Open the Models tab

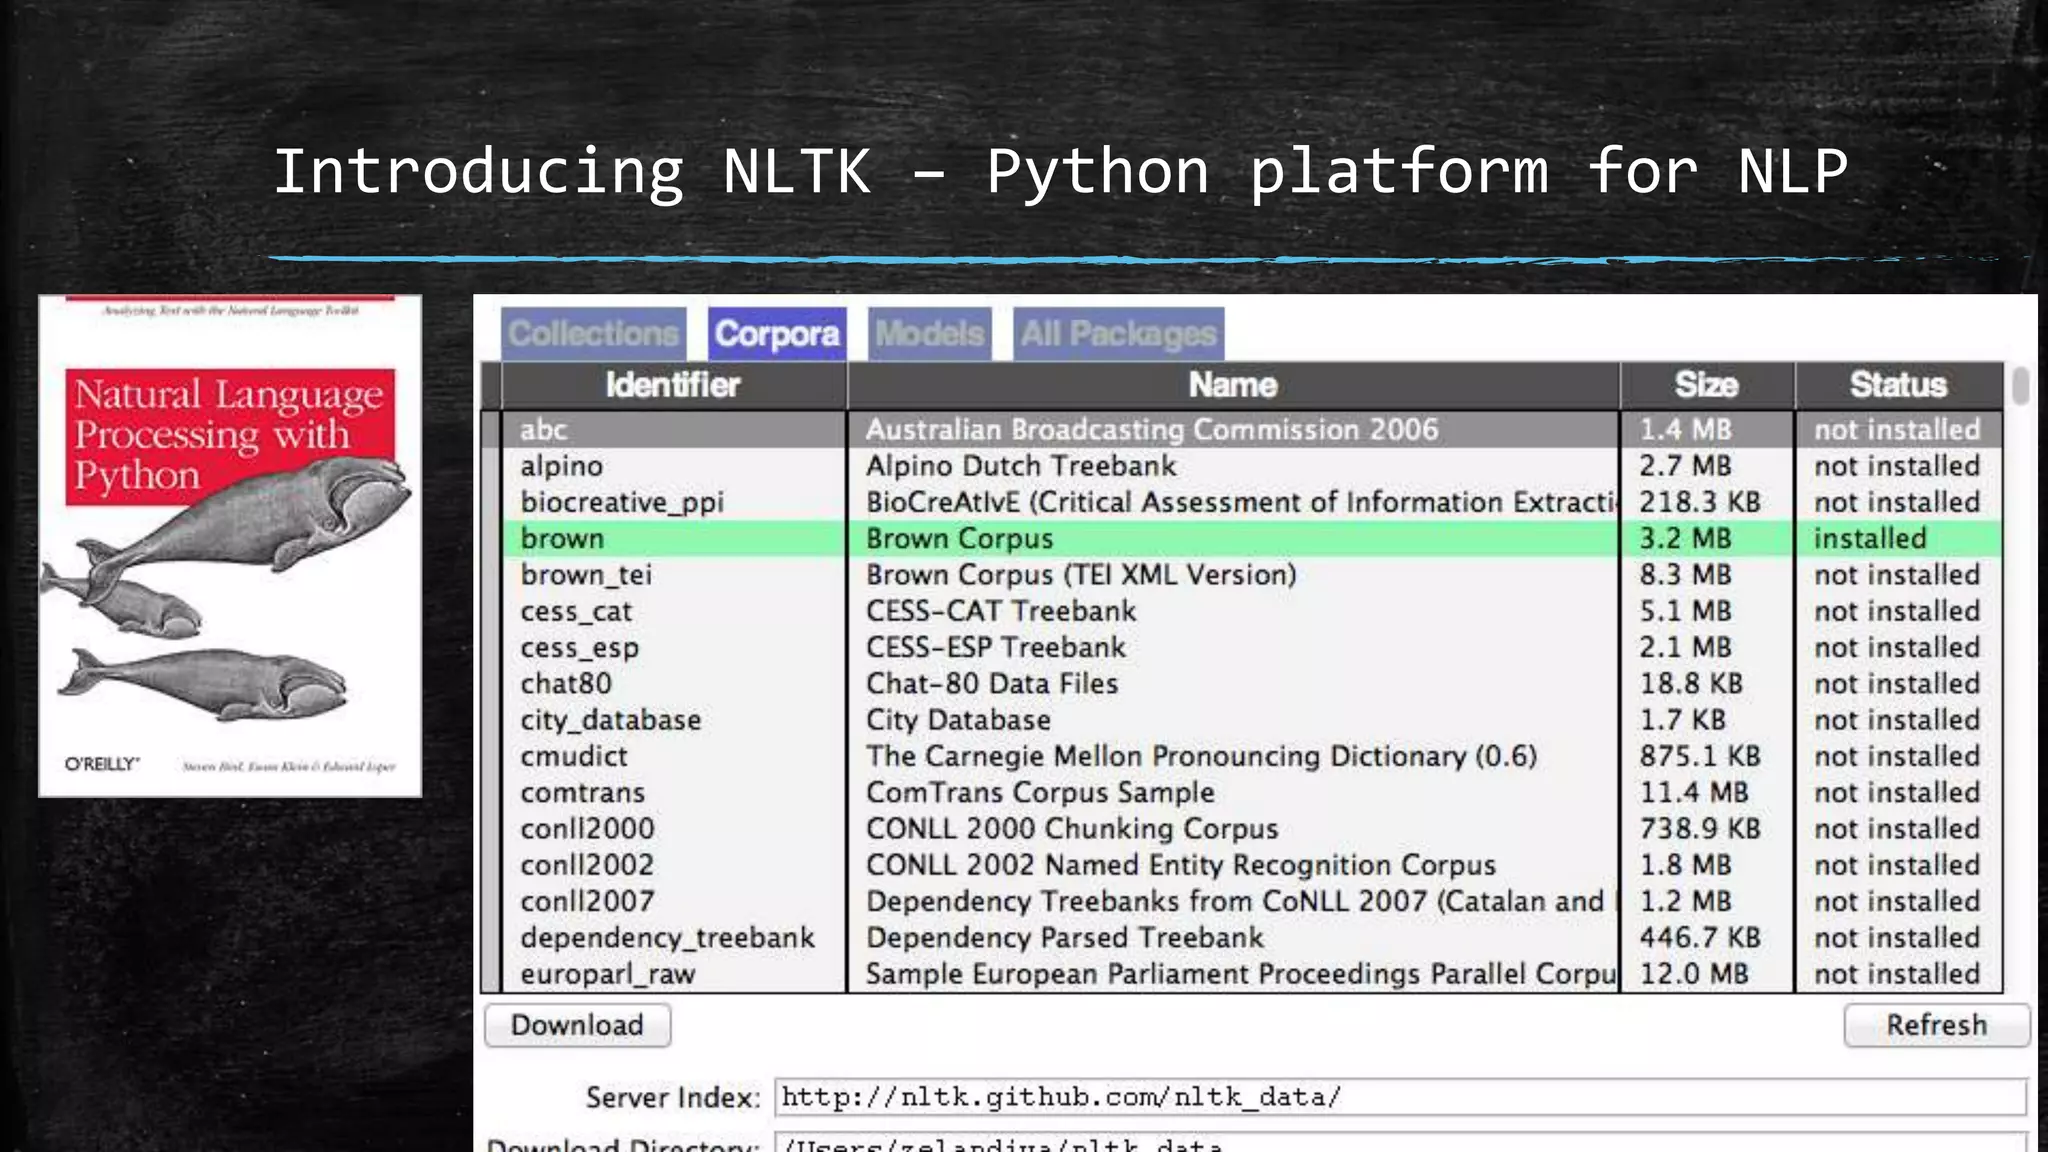tap(929, 334)
